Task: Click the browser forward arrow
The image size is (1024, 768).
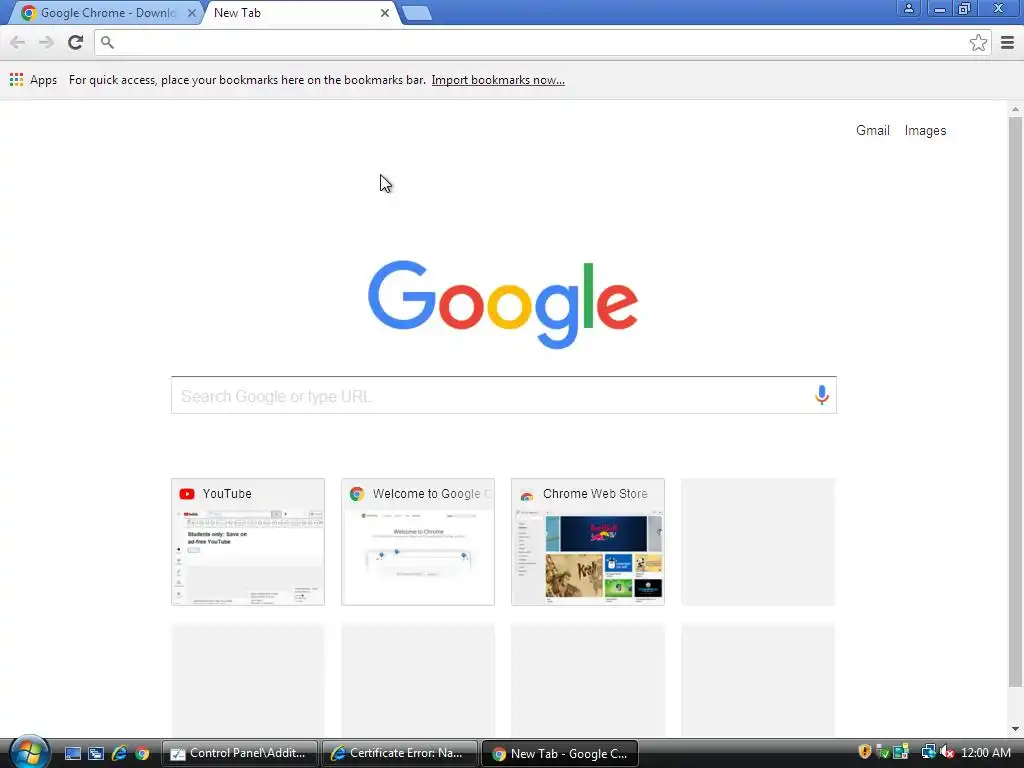Action: click(46, 42)
